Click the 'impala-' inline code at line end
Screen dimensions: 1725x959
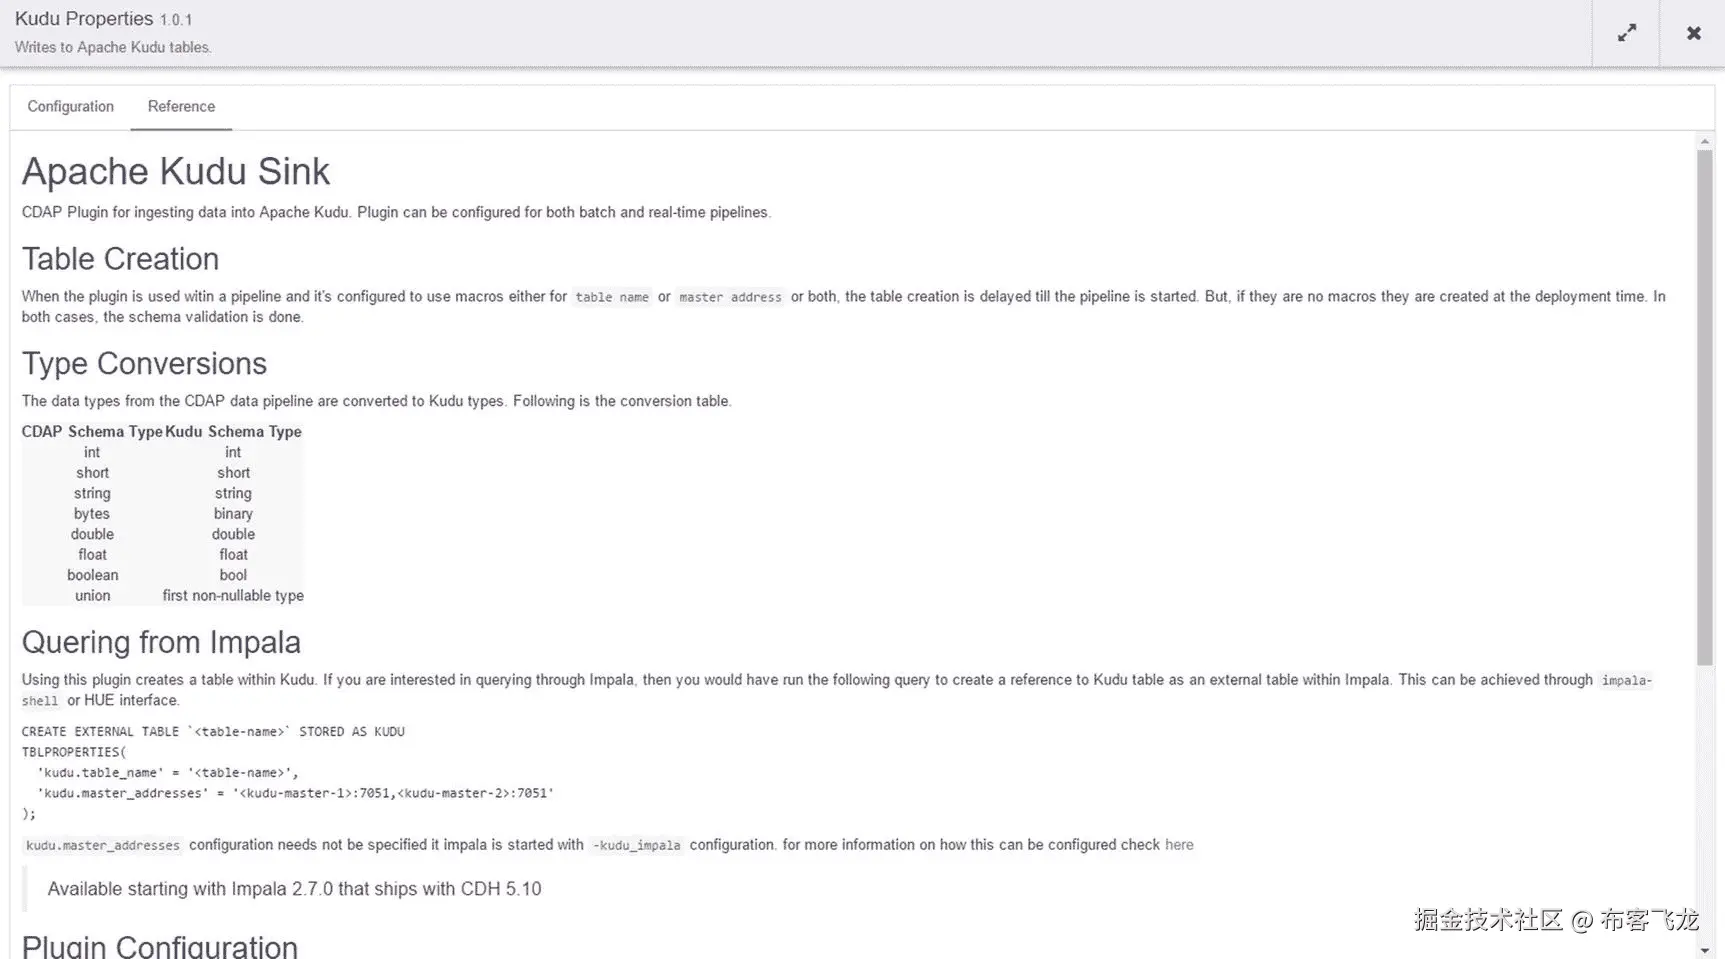(x=1626, y=681)
